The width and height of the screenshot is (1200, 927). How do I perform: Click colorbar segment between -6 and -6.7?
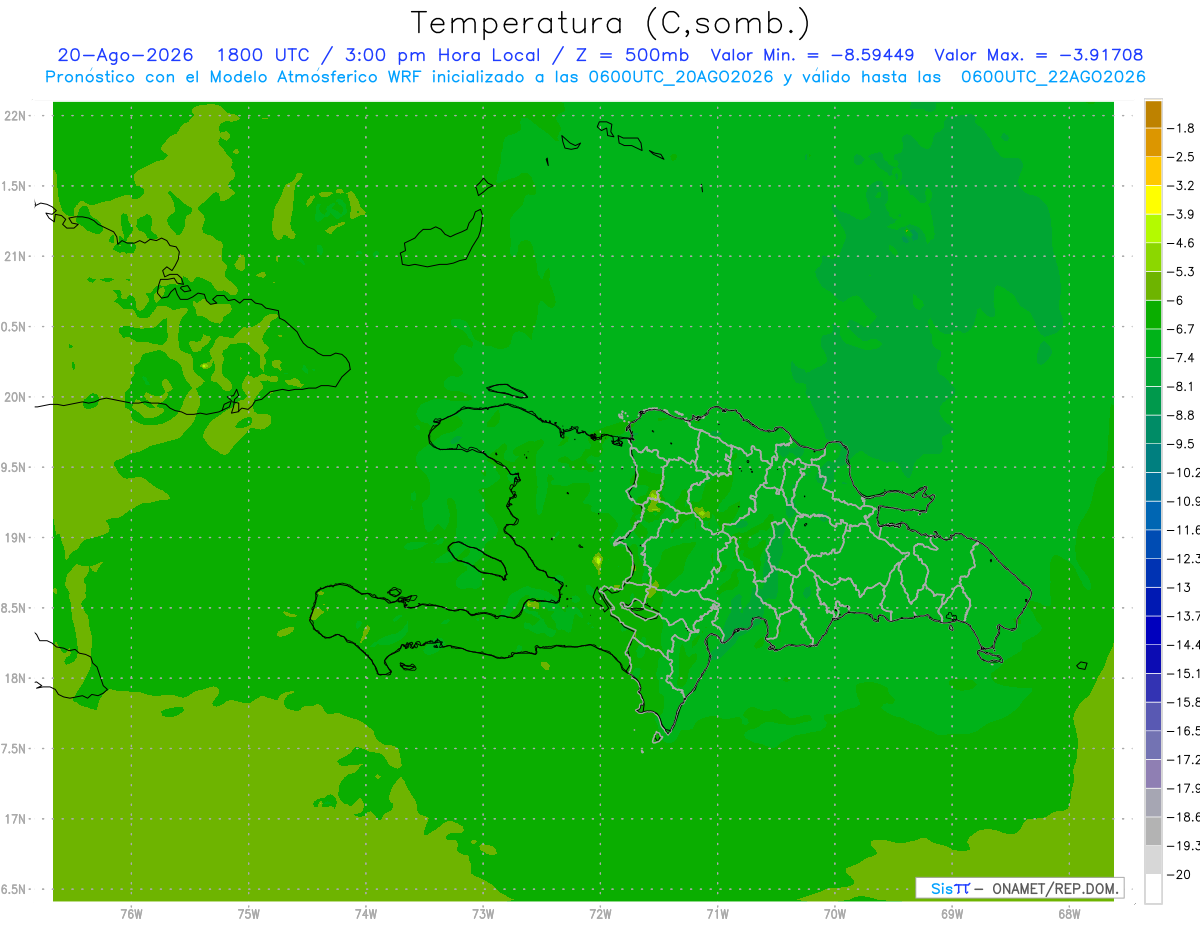(1153, 314)
